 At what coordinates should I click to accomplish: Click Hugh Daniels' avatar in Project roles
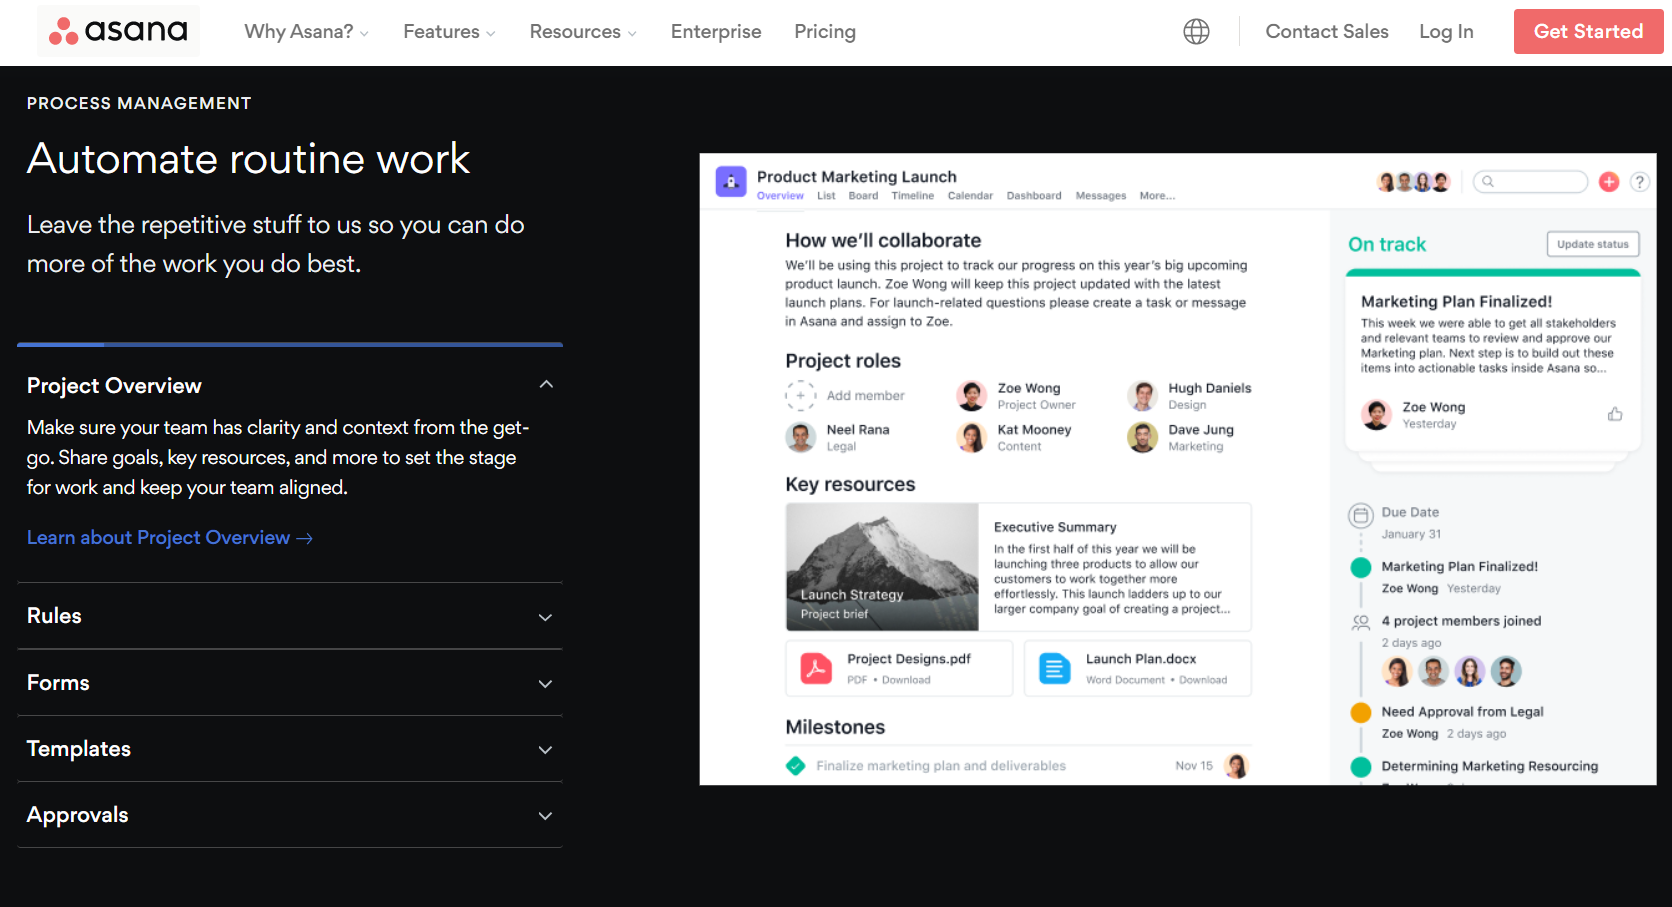click(1143, 396)
